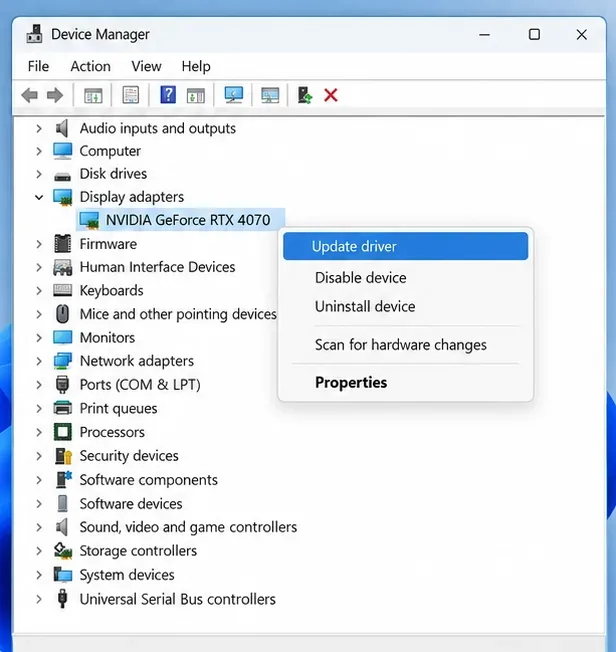The image size is (616, 652).
Task: Click the action pane toolbar icon beside Help
Action: pyautogui.click(x=196, y=96)
